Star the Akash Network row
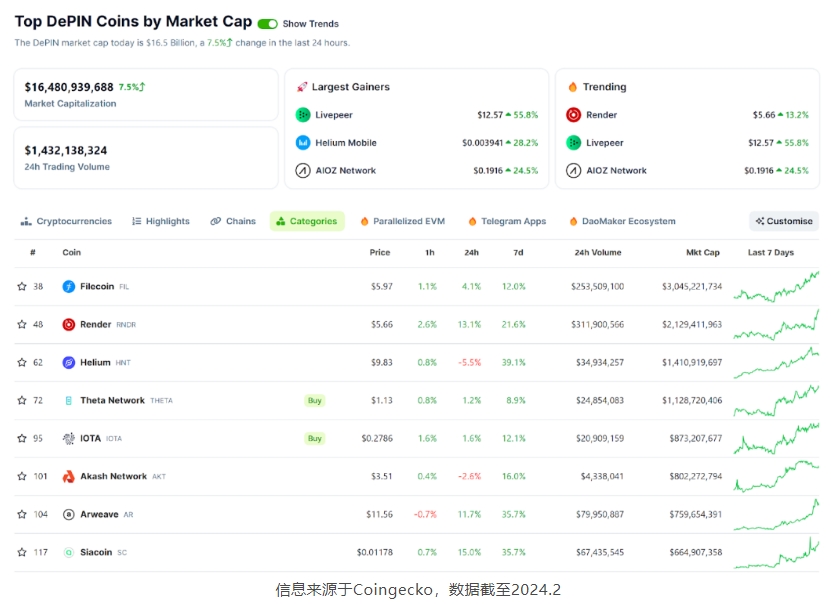This screenshot has width=831, height=604. [22, 476]
